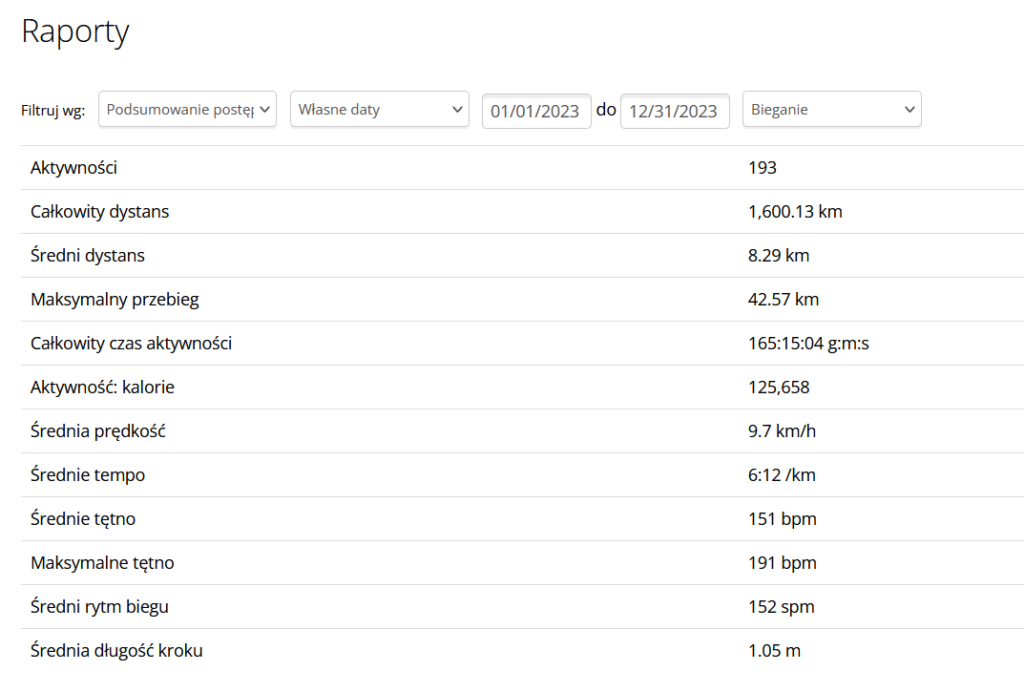This screenshot has width=1024, height=692.
Task: Click the "Całkowity dystans" row label
Action: [x=100, y=212]
